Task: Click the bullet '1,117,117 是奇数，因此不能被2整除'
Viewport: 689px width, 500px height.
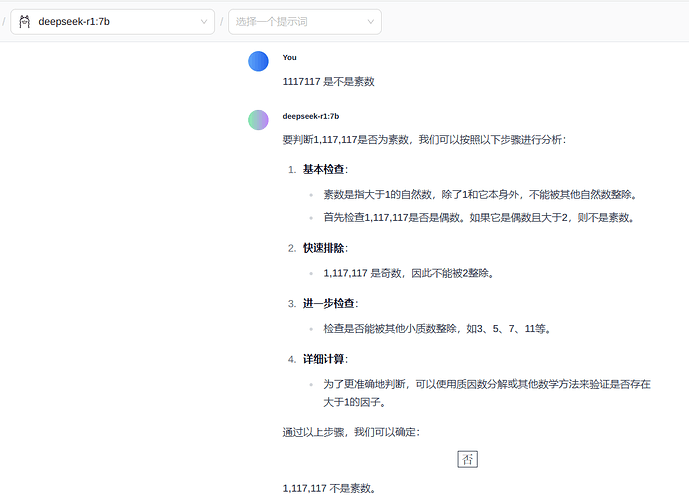Action: (x=409, y=273)
